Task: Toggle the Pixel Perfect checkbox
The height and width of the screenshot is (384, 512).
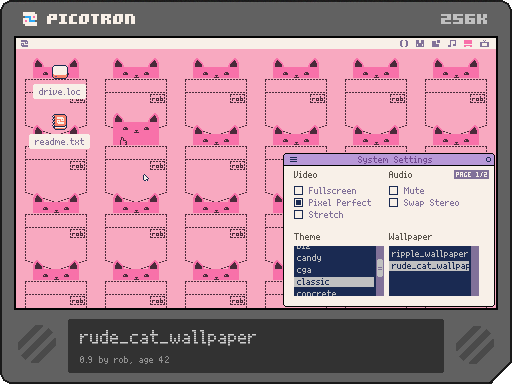Action: pyautogui.click(x=298, y=202)
